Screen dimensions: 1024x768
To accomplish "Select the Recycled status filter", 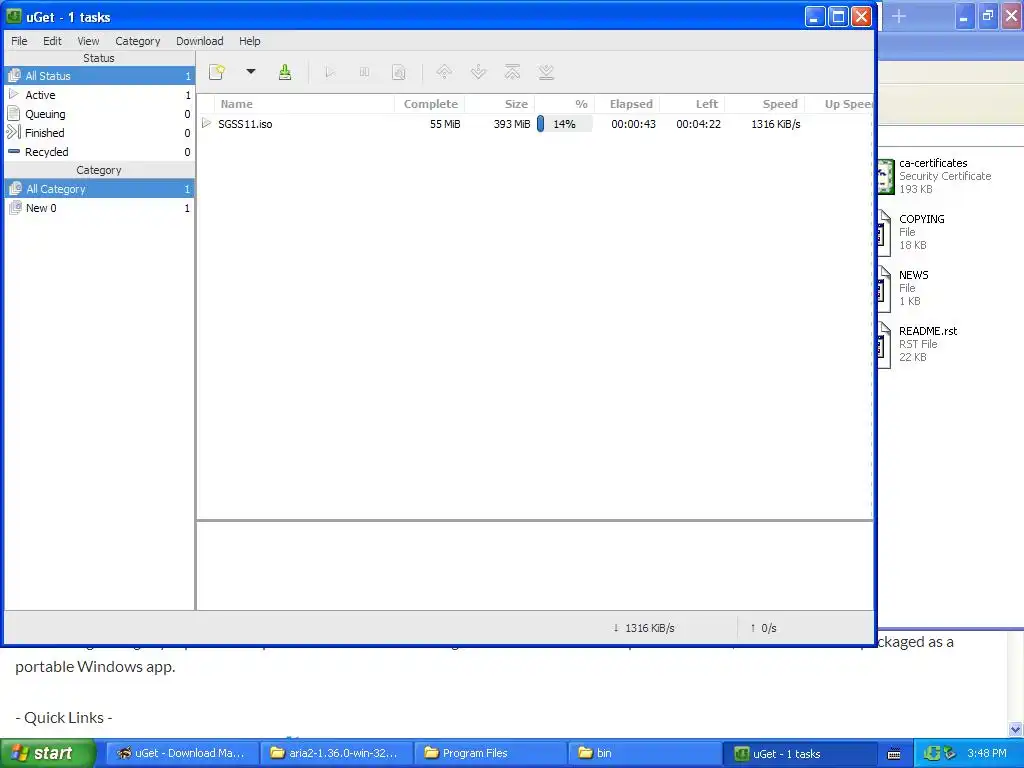I will [99, 152].
